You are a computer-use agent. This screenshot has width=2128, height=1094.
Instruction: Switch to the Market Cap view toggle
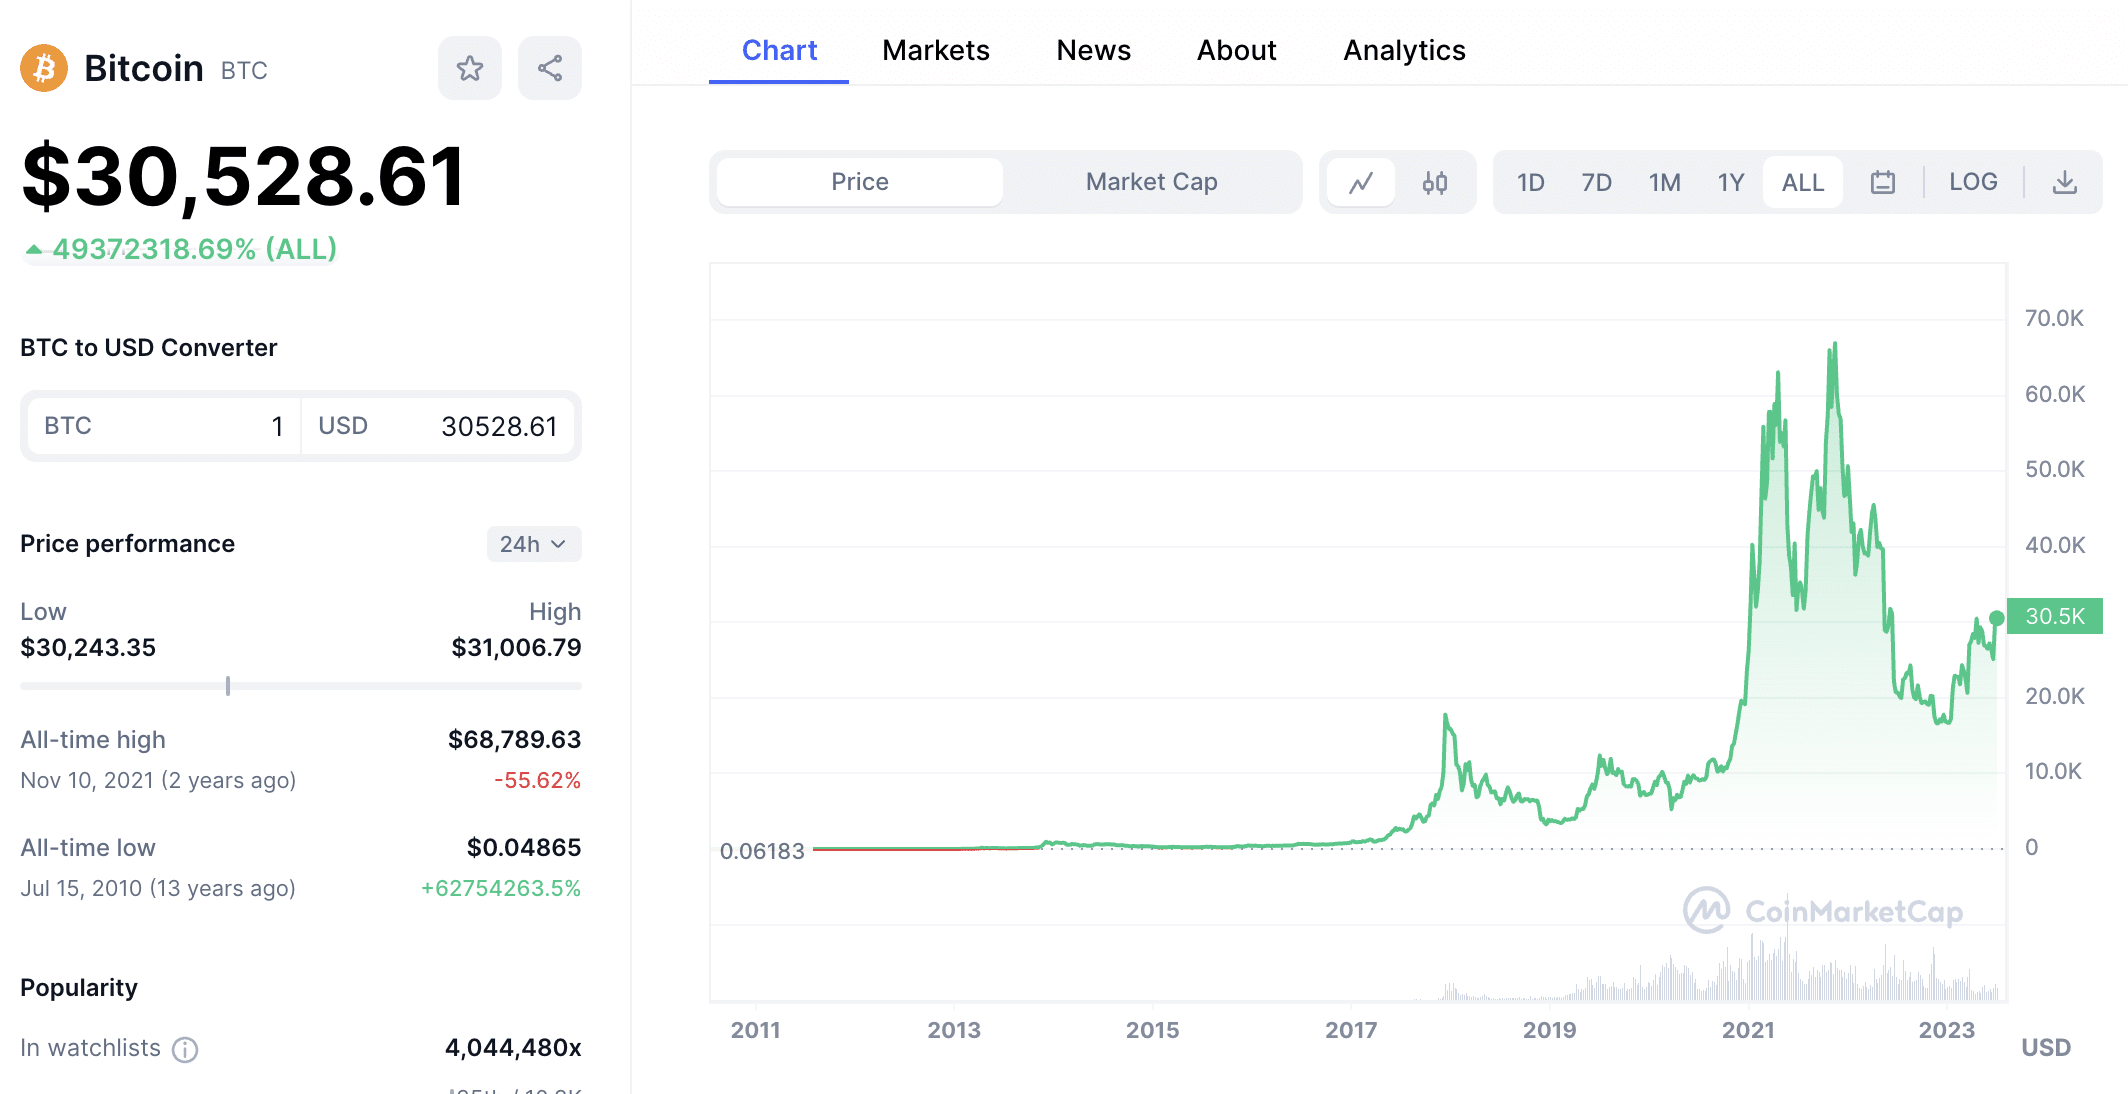(x=1150, y=180)
